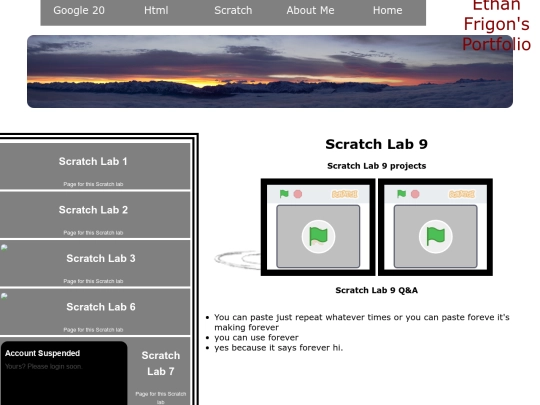Click Scratch logo in second project header
The height and width of the screenshot is (405, 540).
point(462,194)
